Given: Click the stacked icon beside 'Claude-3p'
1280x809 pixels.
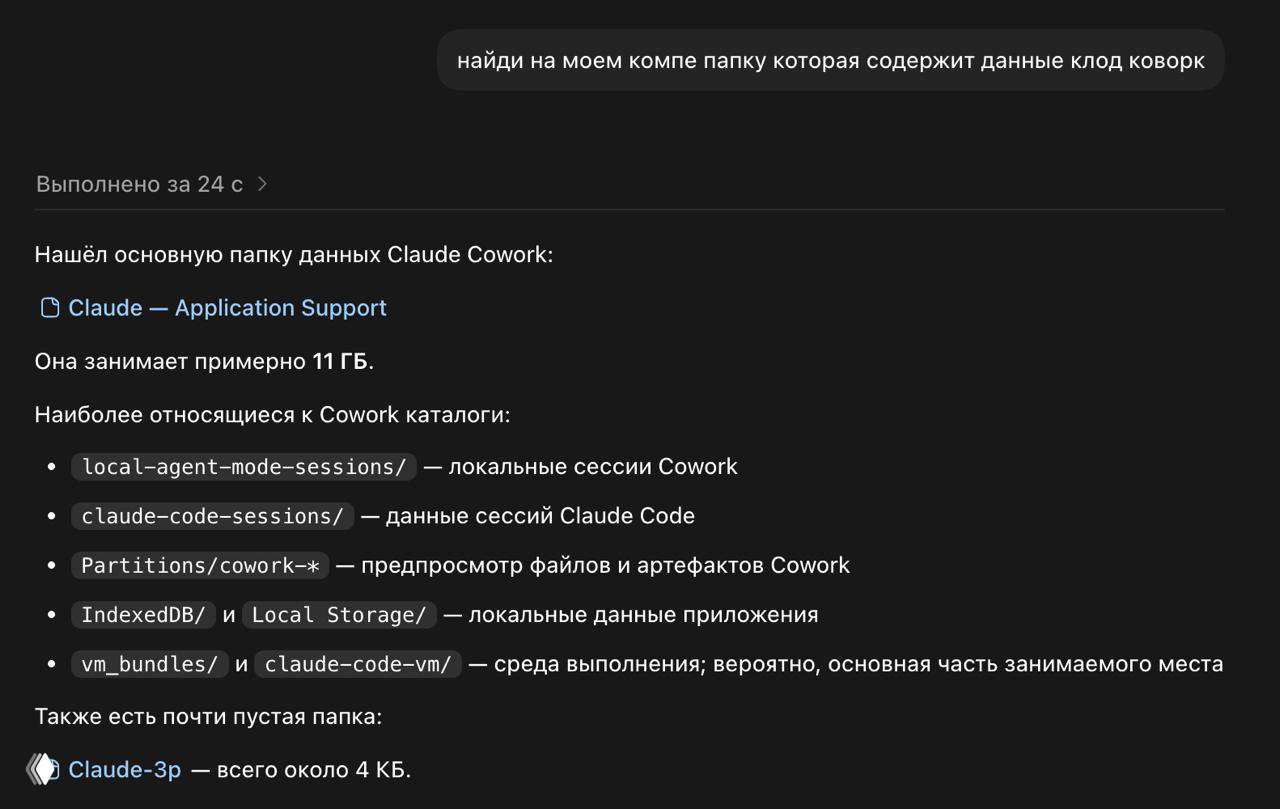Looking at the screenshot, I should [x=43, y=769].
